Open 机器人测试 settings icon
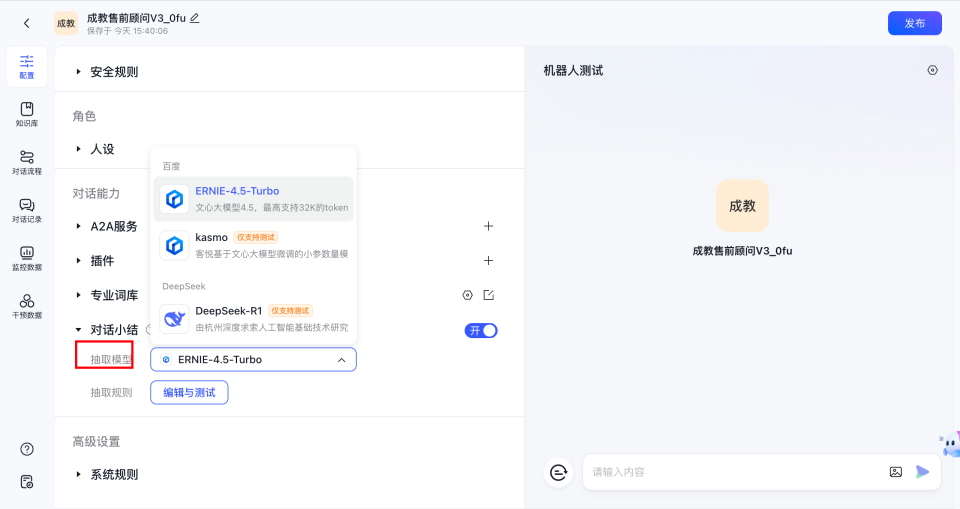This screenshot has width=960, height=509. tap(932, 70)
